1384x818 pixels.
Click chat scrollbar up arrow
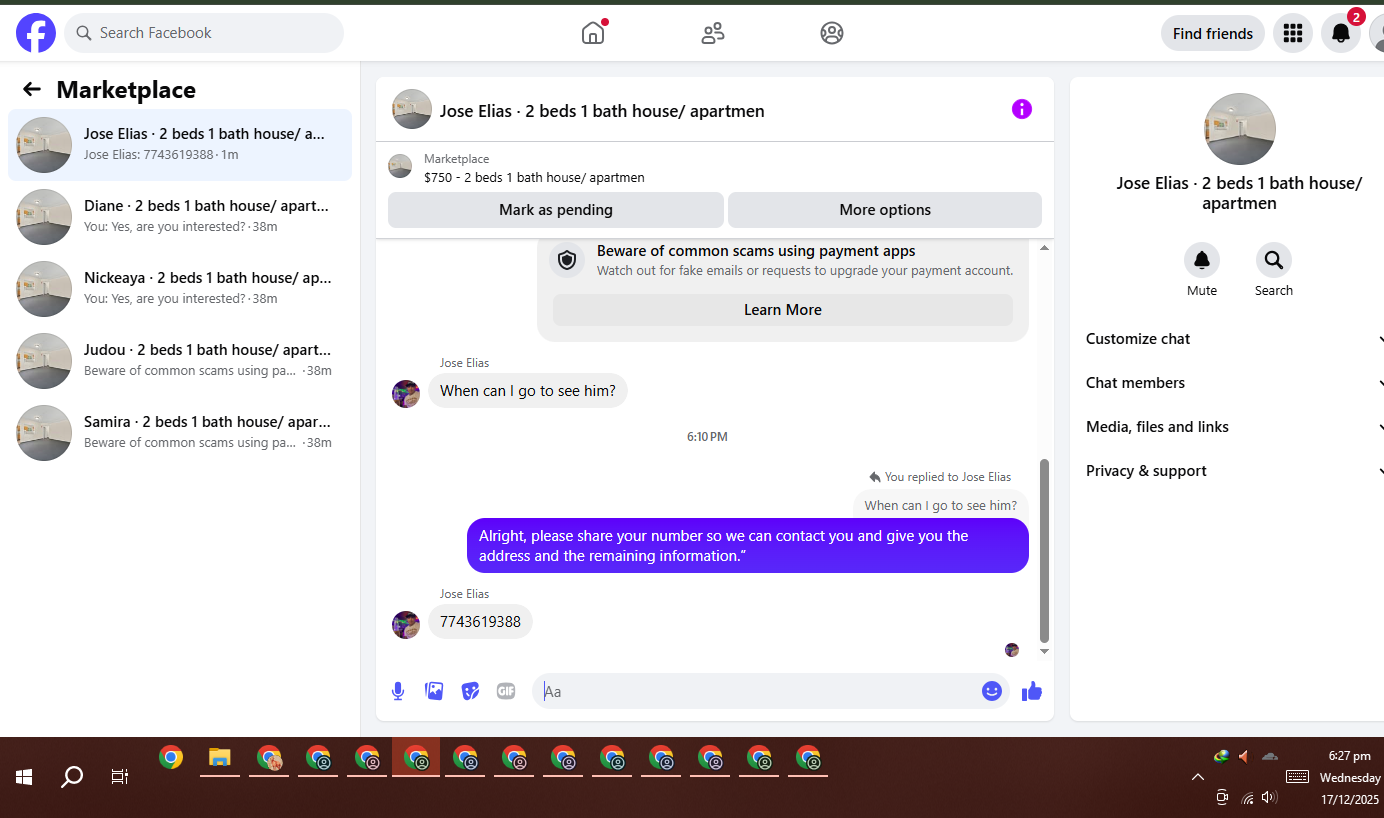click(x=1045, y=247)
